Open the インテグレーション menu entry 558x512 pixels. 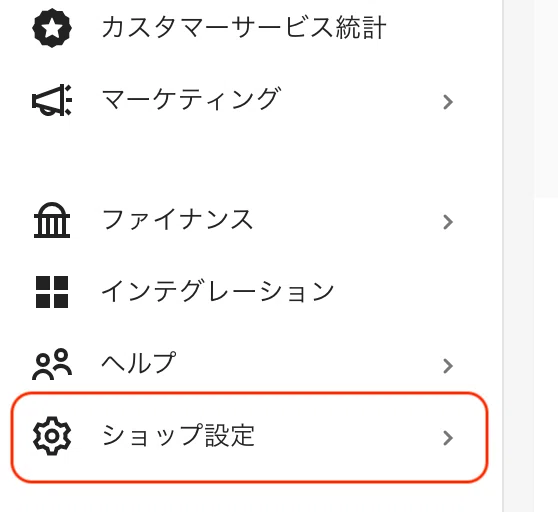(217, 291)
